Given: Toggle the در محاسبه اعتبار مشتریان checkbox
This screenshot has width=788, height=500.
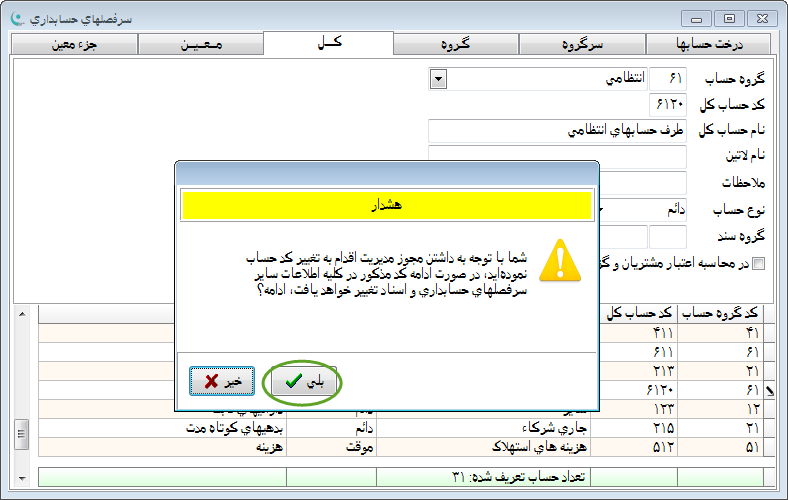Looking at the screenshot, I should point(759,263).
